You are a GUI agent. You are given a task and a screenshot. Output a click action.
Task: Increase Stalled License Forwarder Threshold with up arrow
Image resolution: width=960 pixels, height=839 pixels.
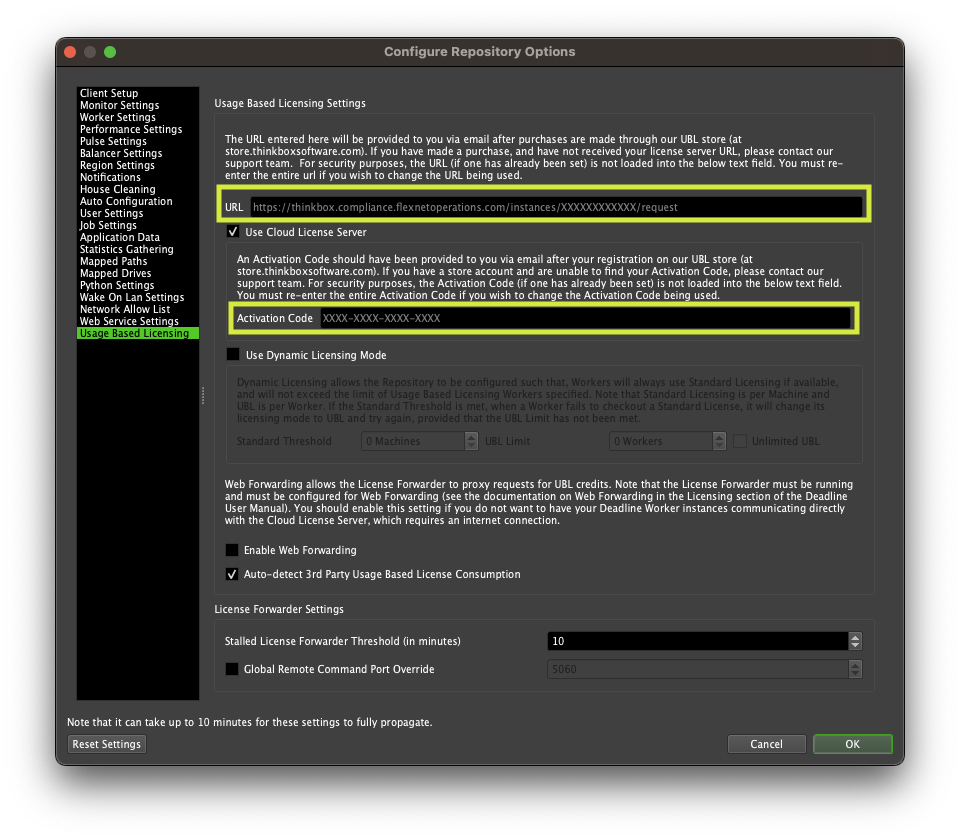coord(855,637)
